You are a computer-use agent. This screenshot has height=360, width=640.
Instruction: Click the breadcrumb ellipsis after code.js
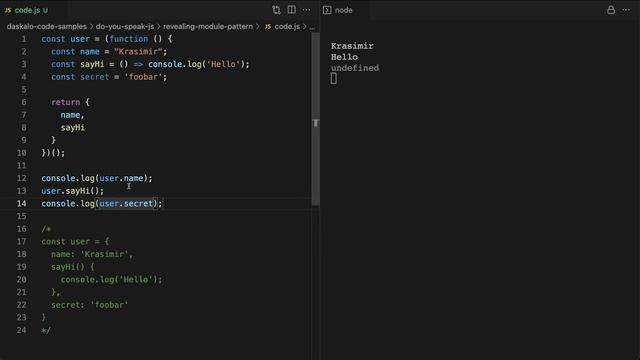click(312, 27)
